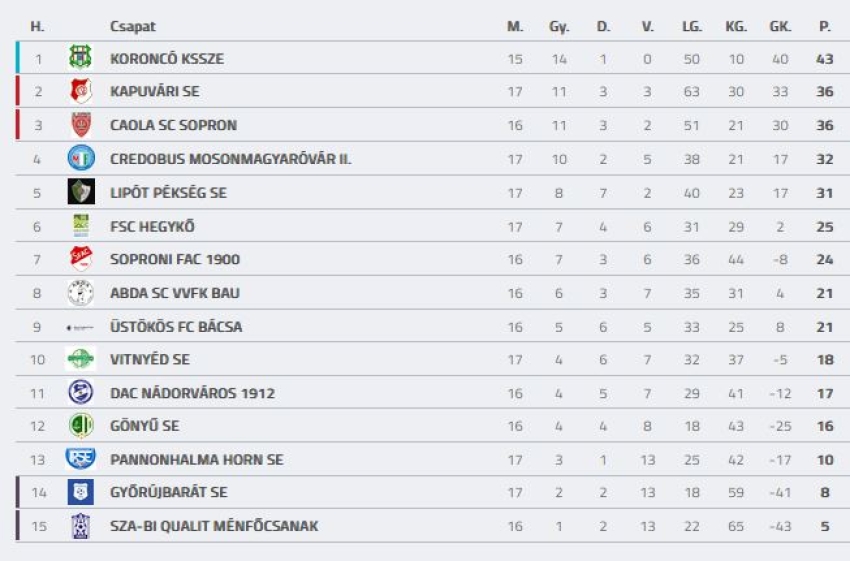Click the Soproni FAC 1900 crest
The image size is (850, 561).
80,259
